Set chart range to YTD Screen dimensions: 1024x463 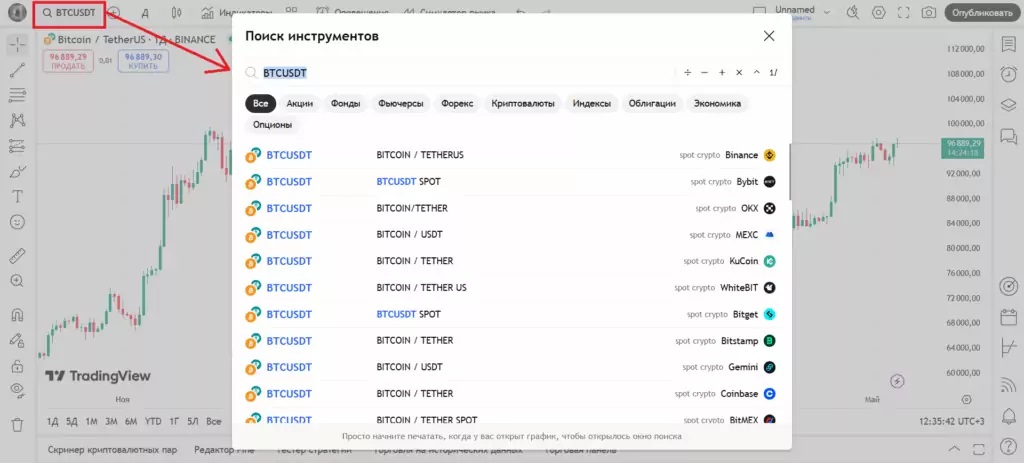coord(153,421)
